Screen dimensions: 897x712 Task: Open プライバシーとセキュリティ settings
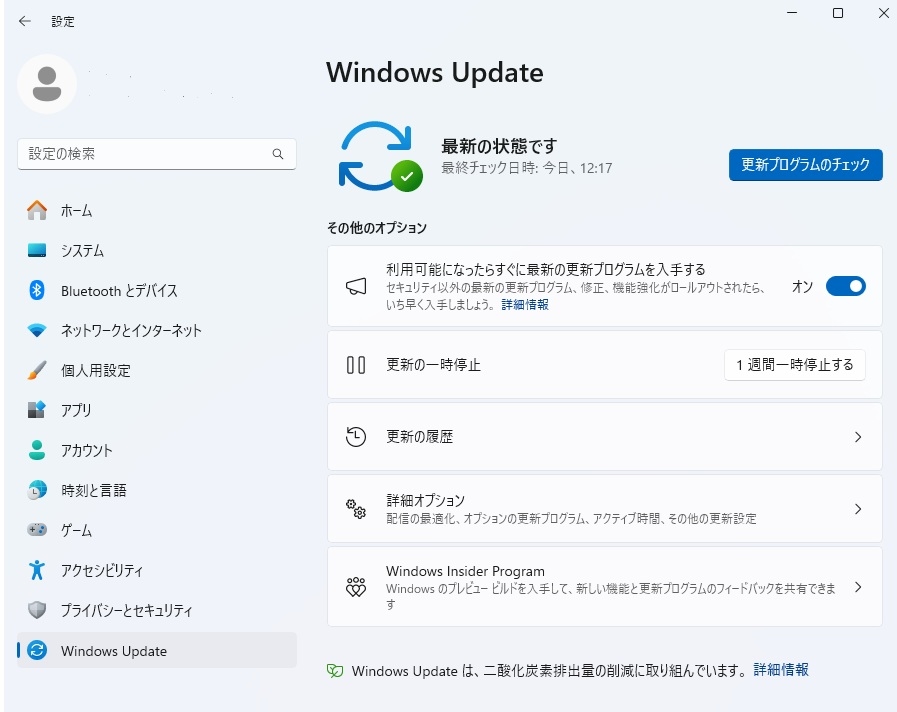coord(157,610)
